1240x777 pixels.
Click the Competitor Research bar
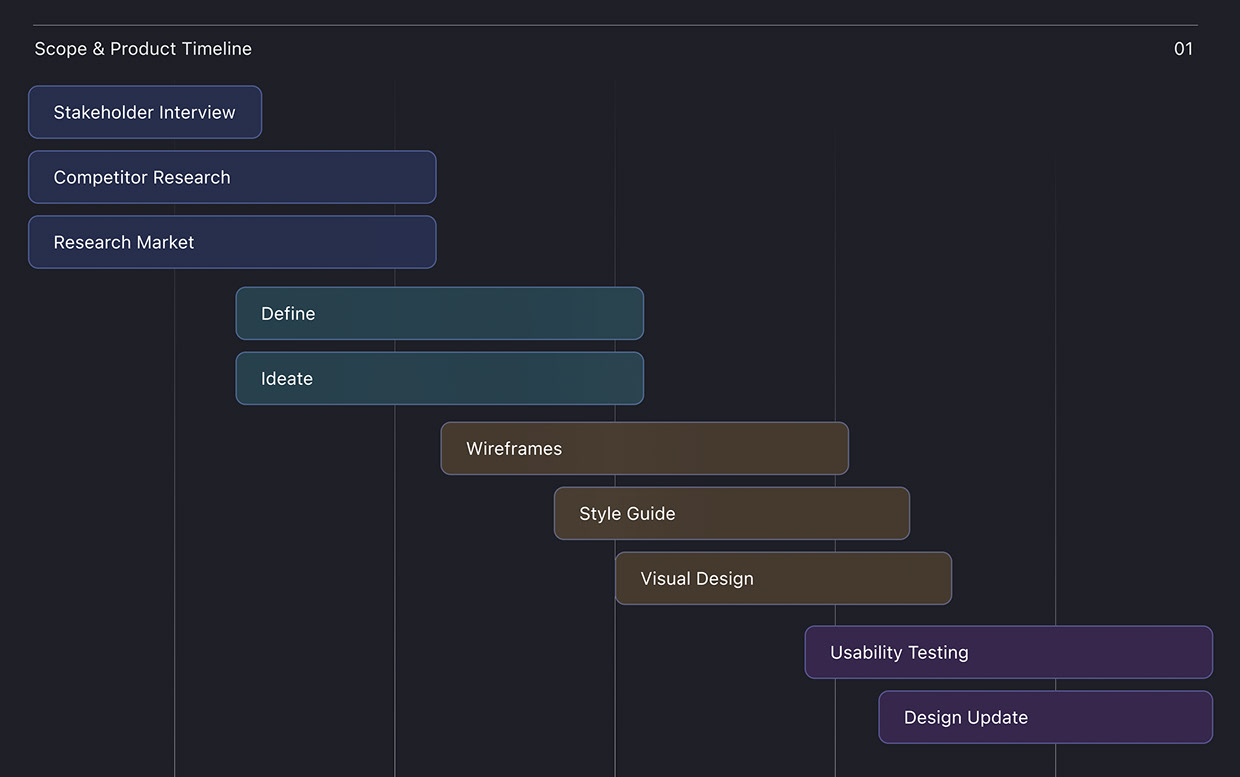[x=232, y=177]
